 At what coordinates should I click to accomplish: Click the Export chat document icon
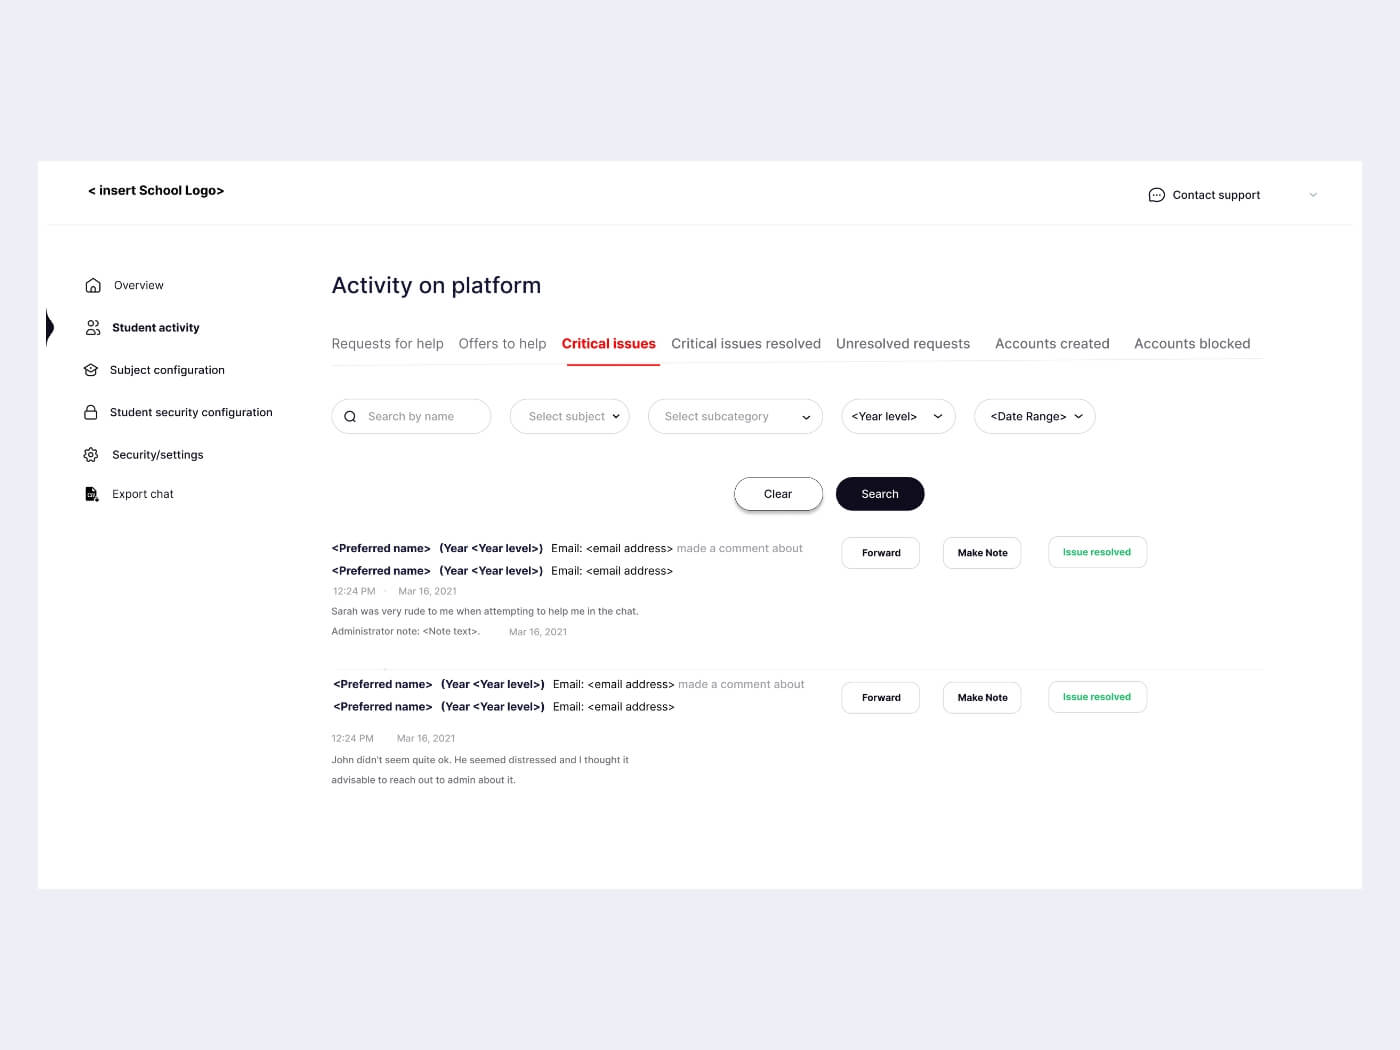tap(91, 493)
